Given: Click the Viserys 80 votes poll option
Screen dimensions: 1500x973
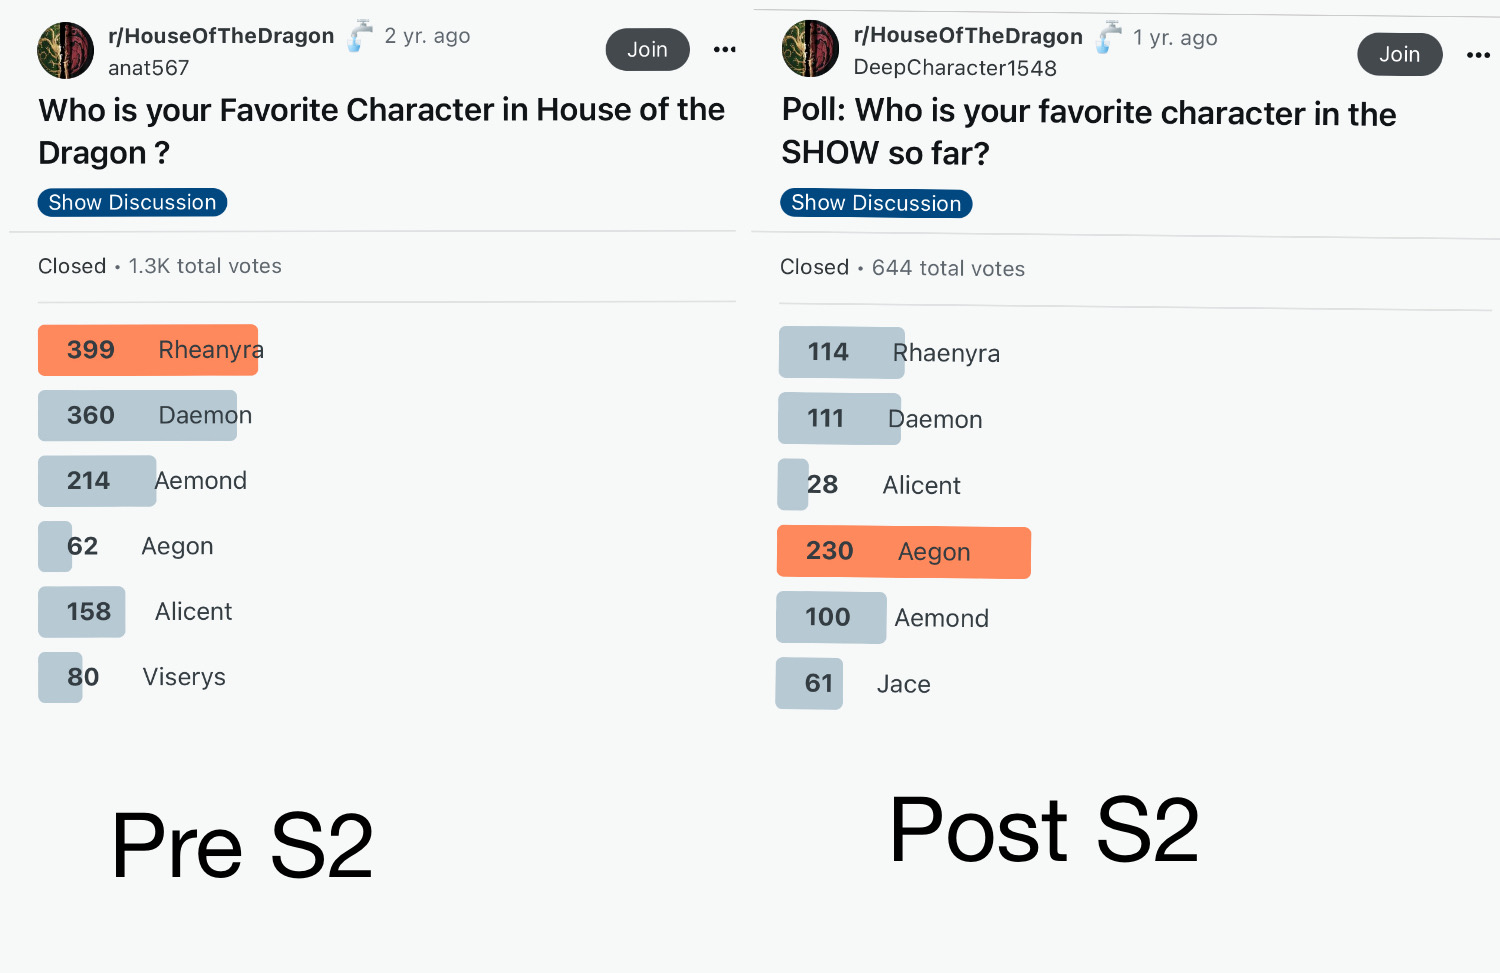Looking at the screenshot, I should 132,677.
